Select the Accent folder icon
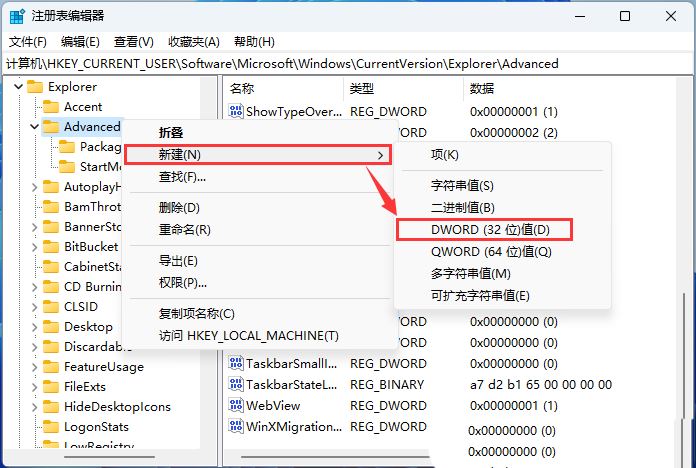This screenshot has height=468, width=696. click(x=51, y=107)
